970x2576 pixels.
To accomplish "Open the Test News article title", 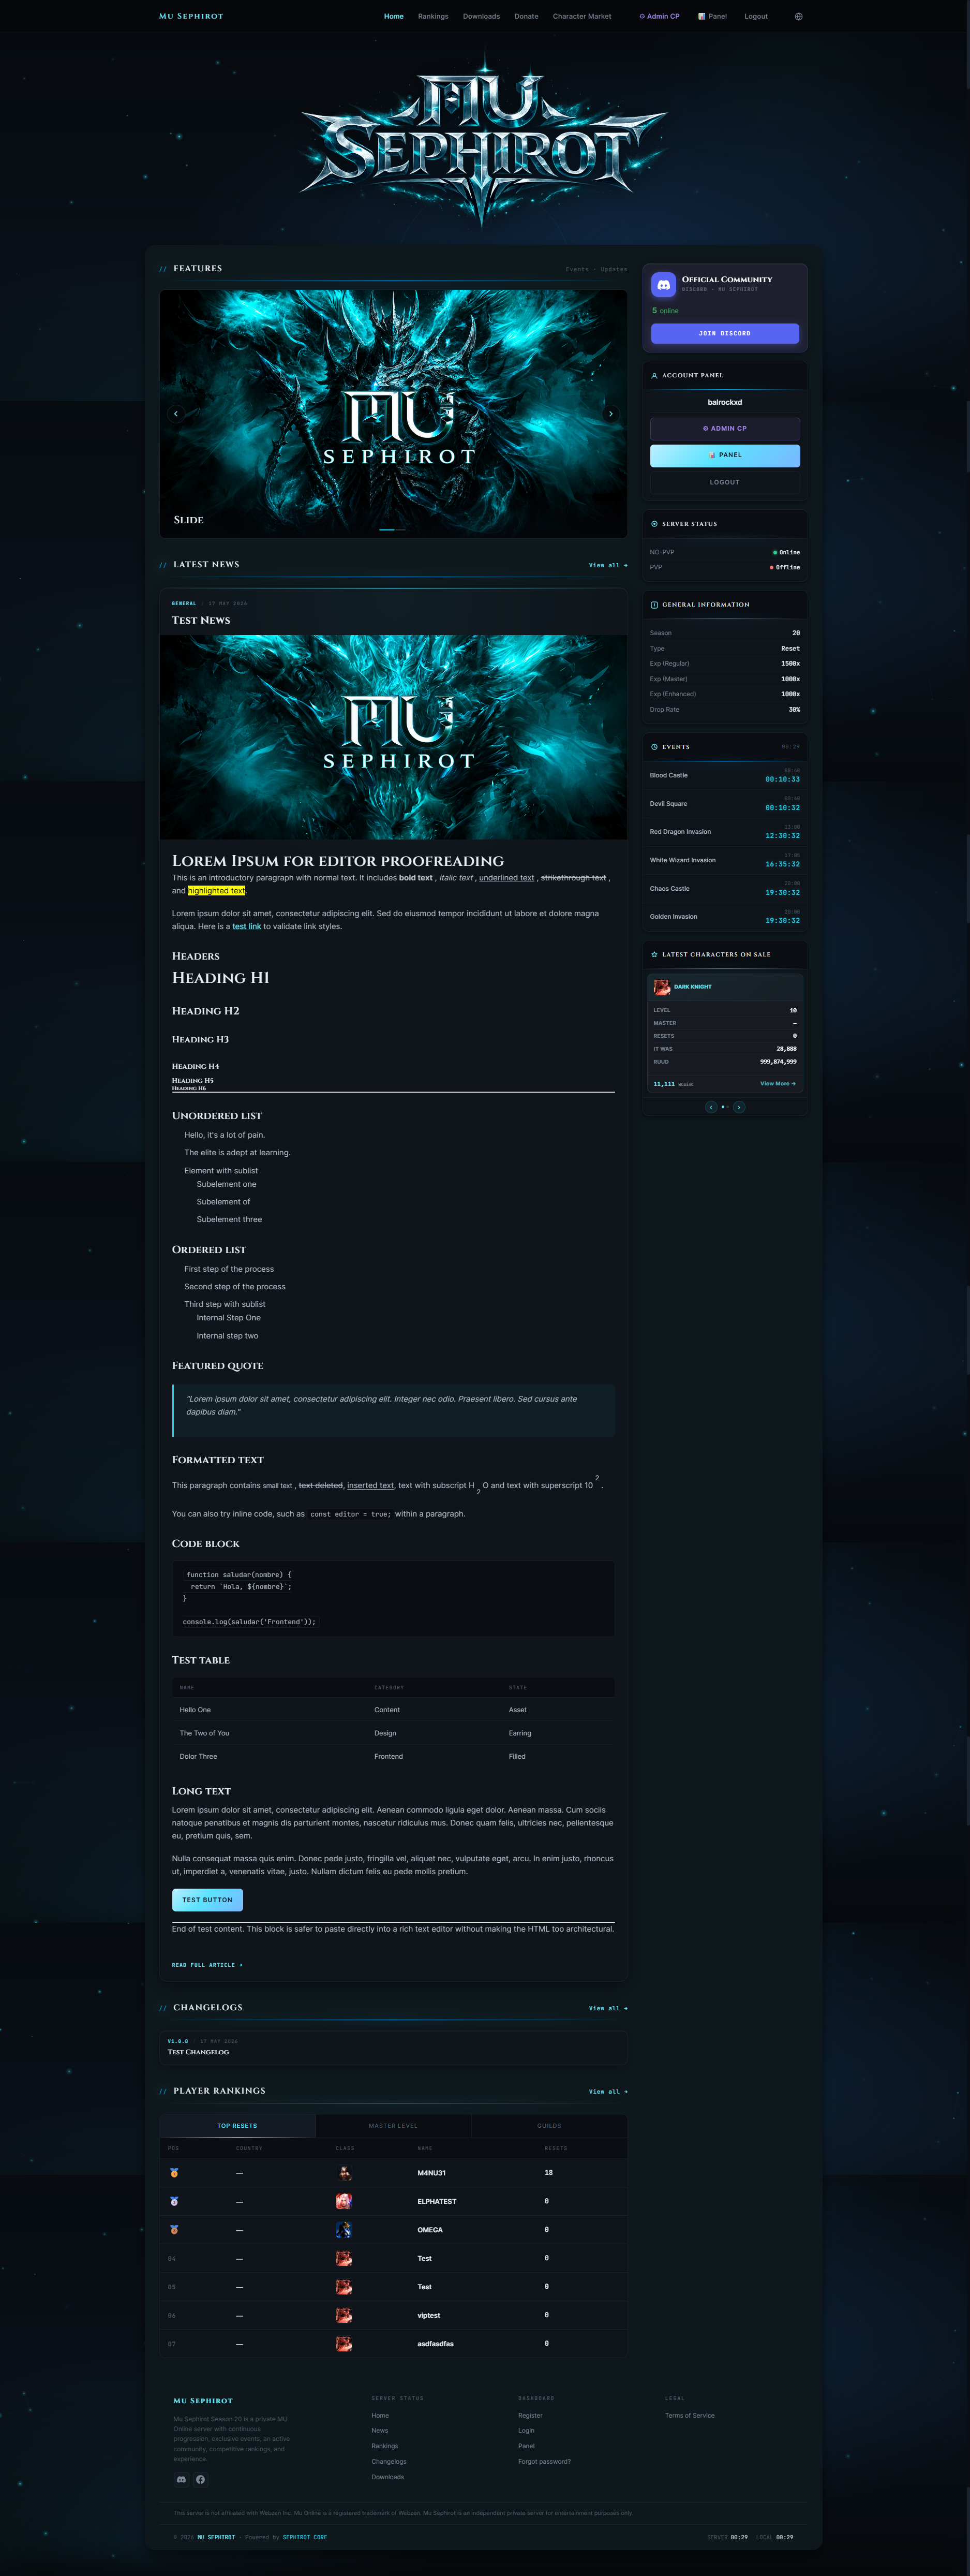I will 201,620.
